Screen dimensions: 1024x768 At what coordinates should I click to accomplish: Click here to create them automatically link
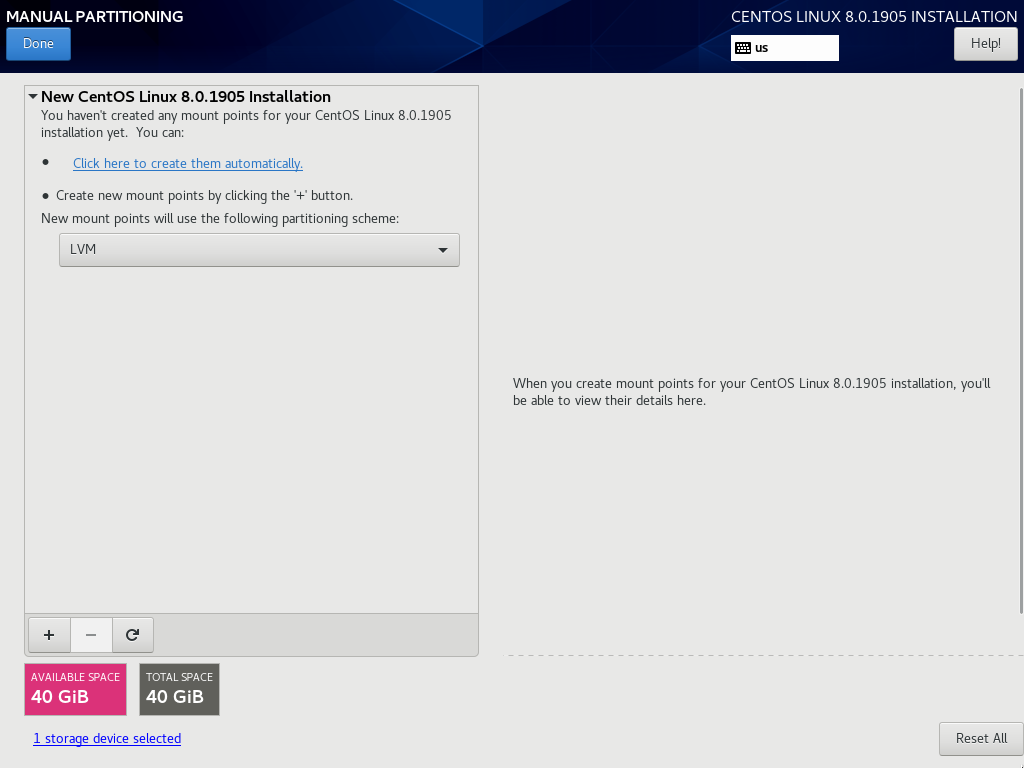[187, 163]
